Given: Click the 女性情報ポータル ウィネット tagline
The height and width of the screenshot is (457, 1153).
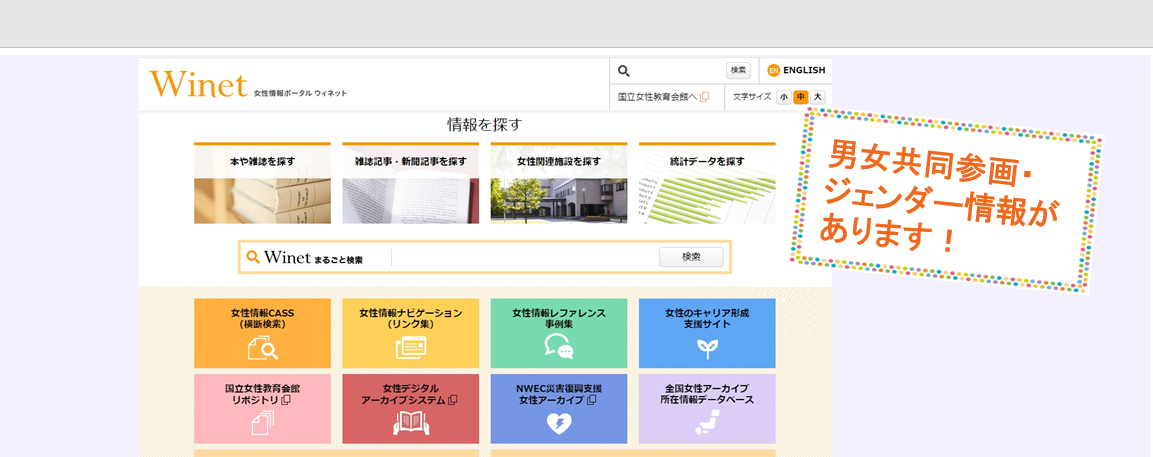Looking at the screenshot, I should tap(300, 93).
